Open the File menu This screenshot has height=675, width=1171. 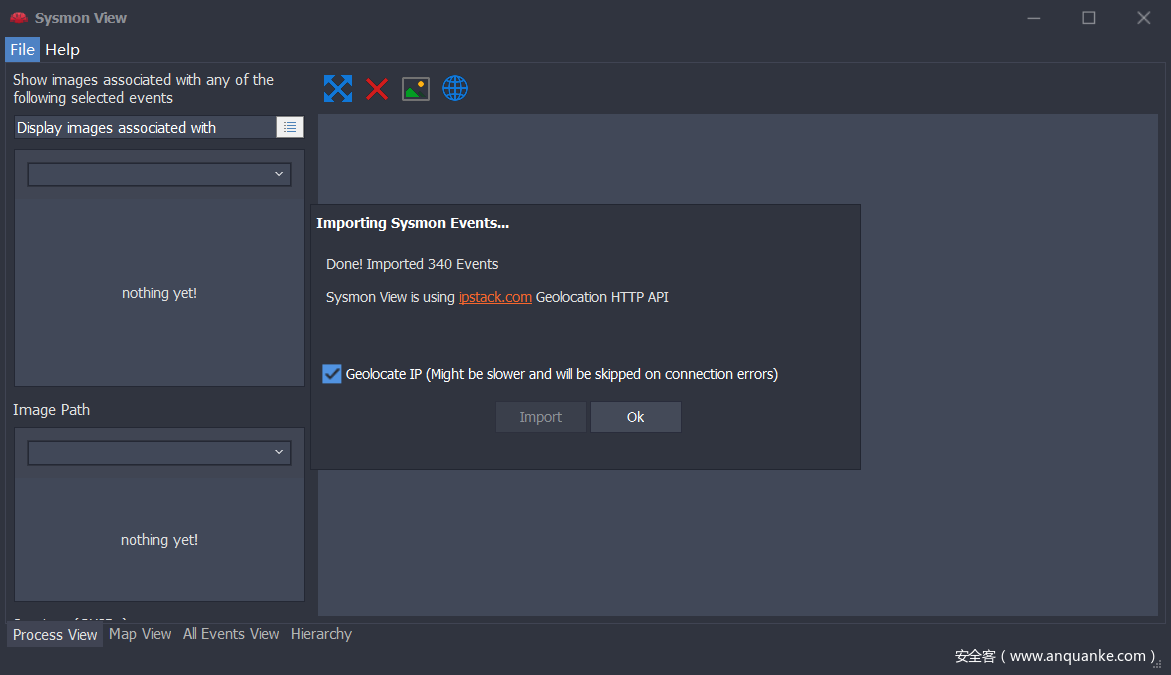point(22,49)
